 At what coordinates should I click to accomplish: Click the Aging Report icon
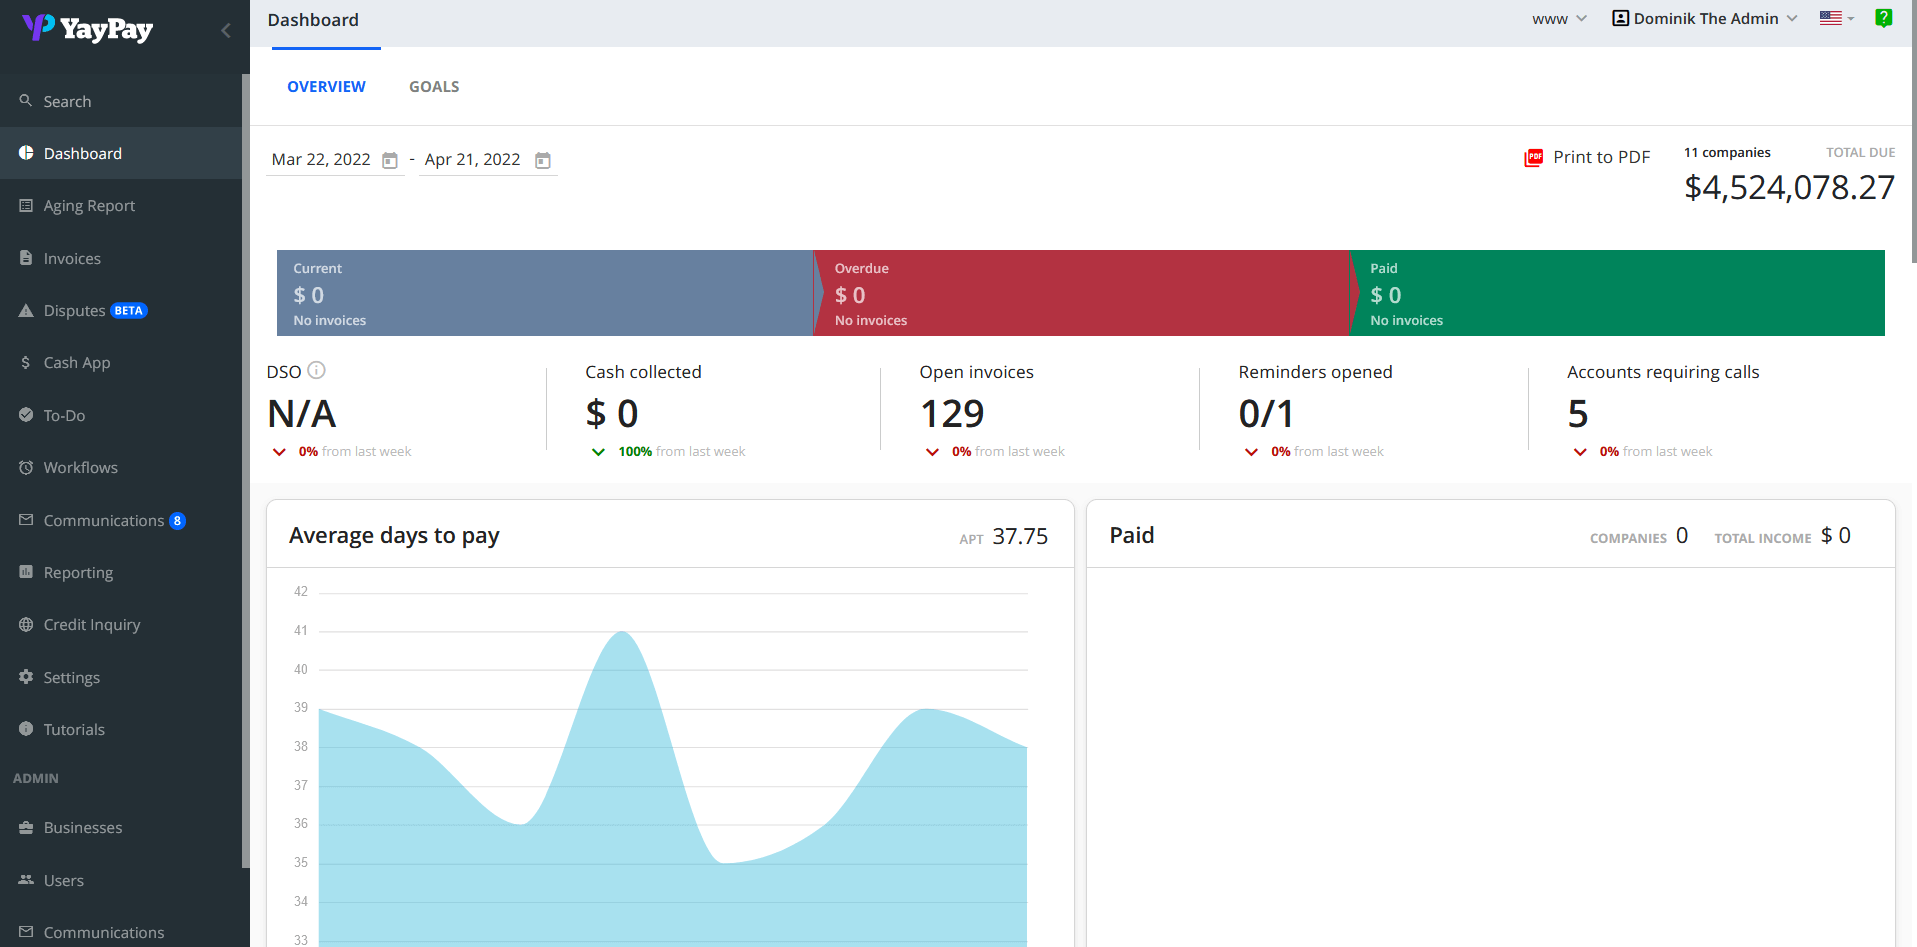click(26, 205)
